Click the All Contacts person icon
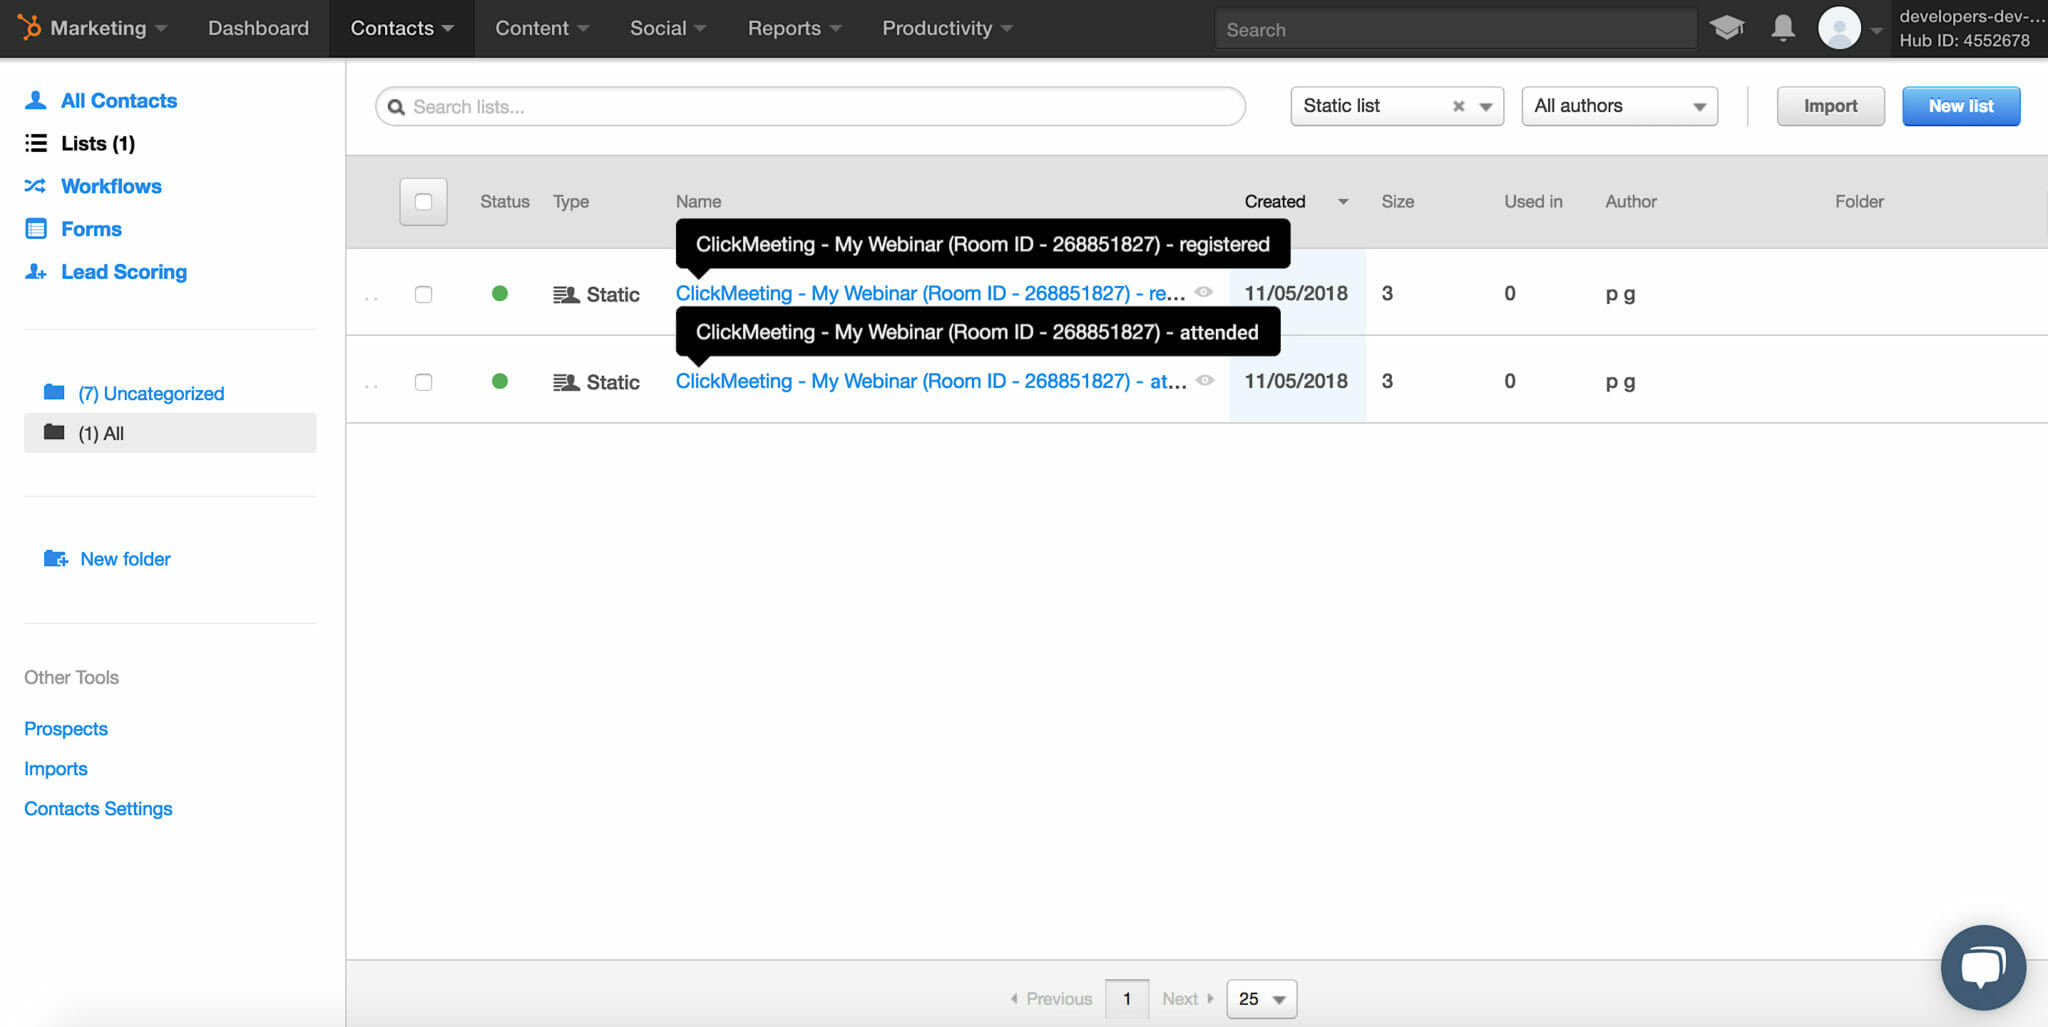 coord(36,100)
